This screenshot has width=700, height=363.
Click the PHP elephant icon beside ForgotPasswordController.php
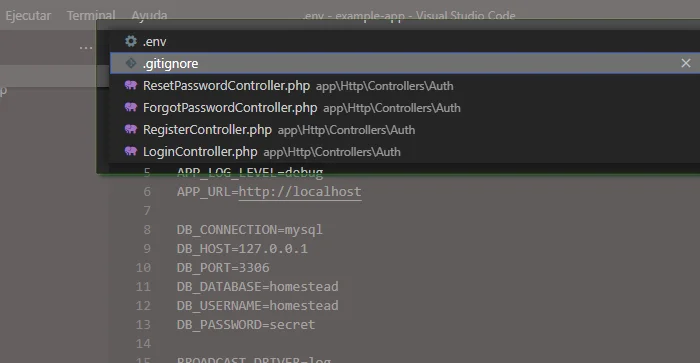131,107
